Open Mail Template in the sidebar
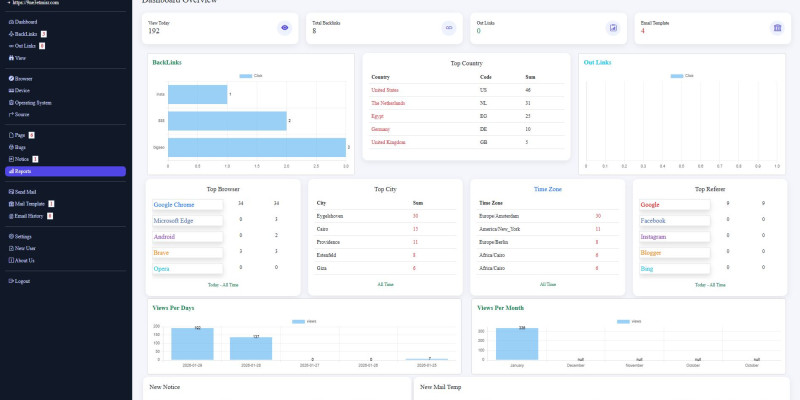This screenshot has height=400, width=800. point(32,203)
